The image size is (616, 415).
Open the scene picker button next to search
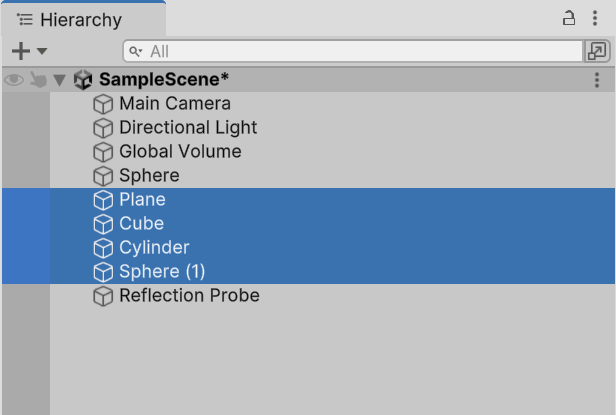click(x=597, y=51)
